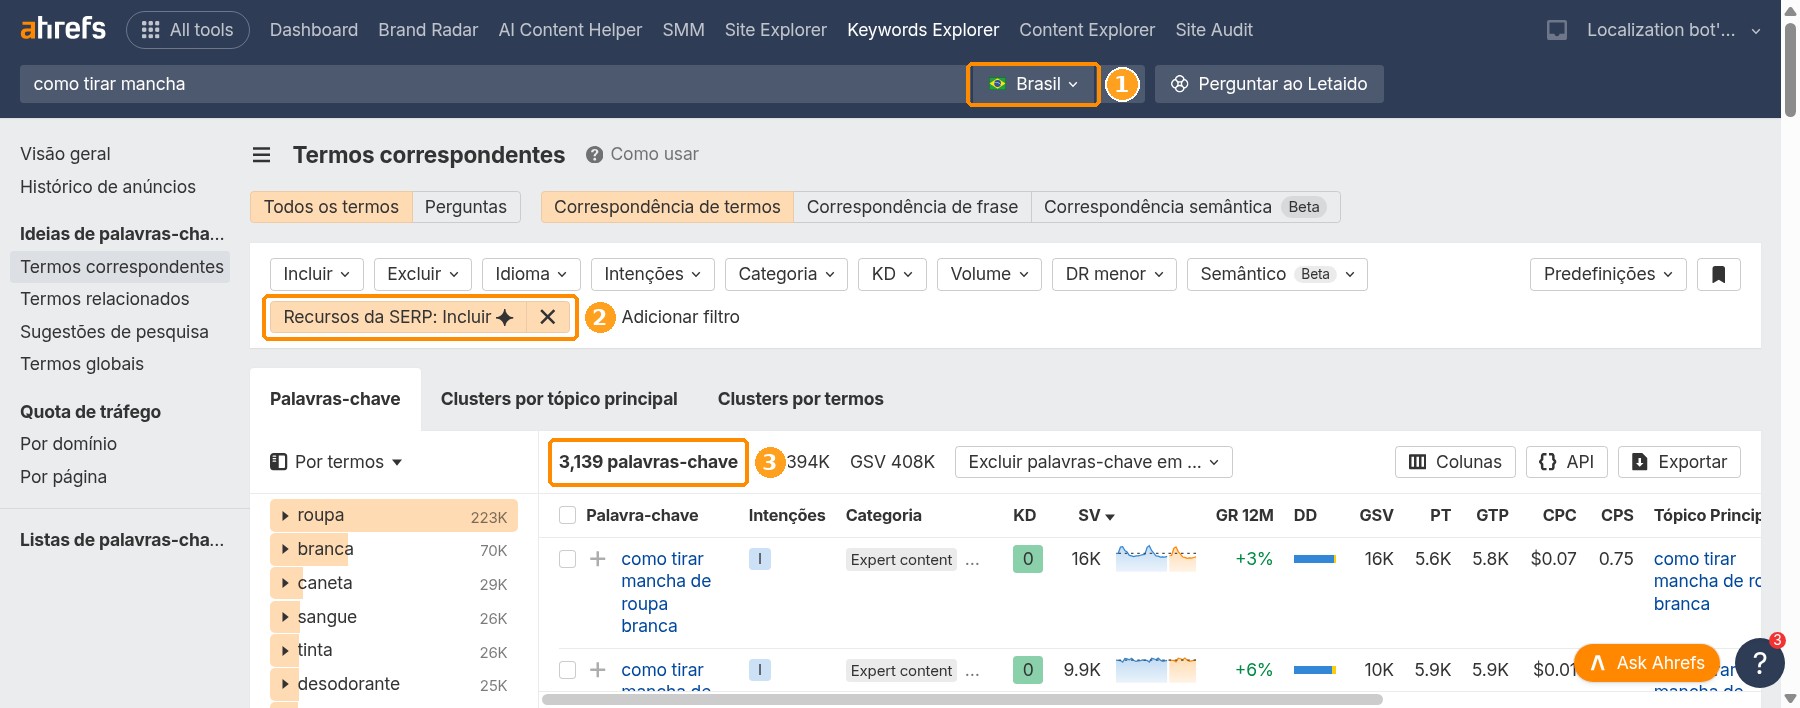Select Correspondência de termos tab
1800x708 pixels.
pyautogui.click(x=667, y=207)
